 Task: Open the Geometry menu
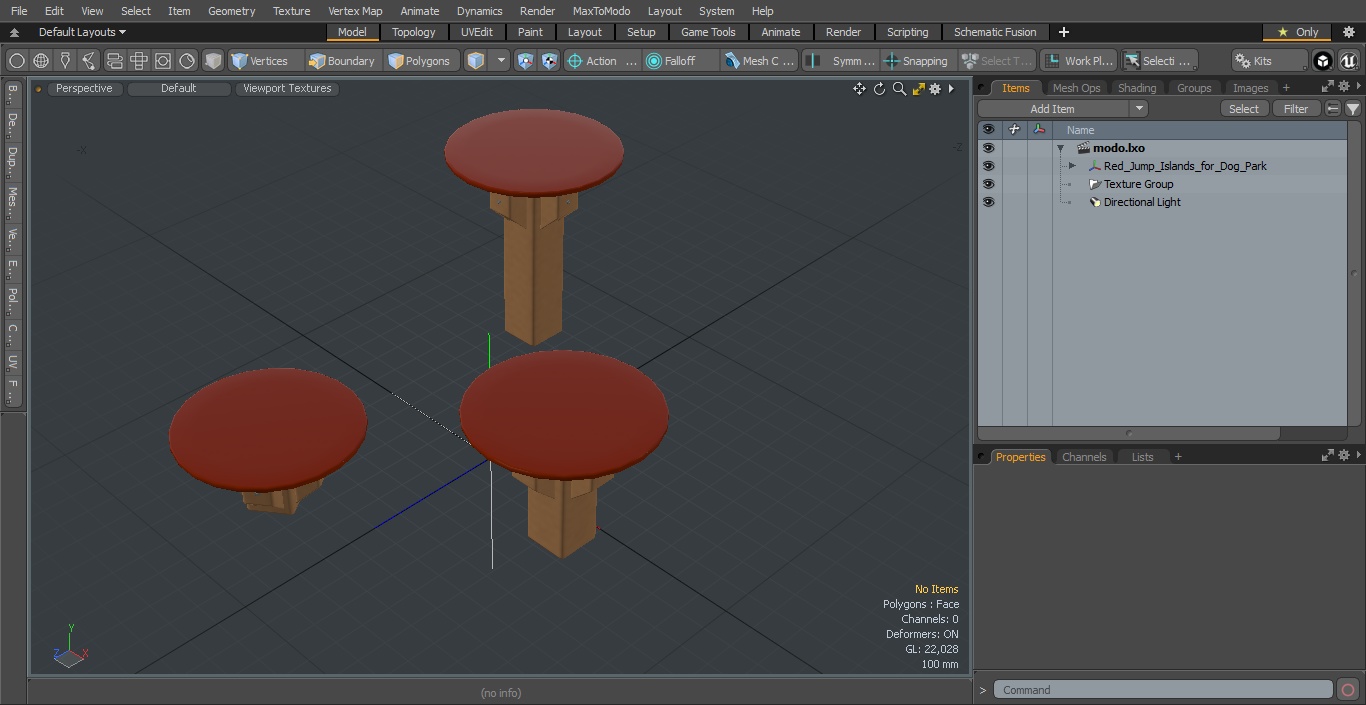pyautogui.click(x=231, y=11)
